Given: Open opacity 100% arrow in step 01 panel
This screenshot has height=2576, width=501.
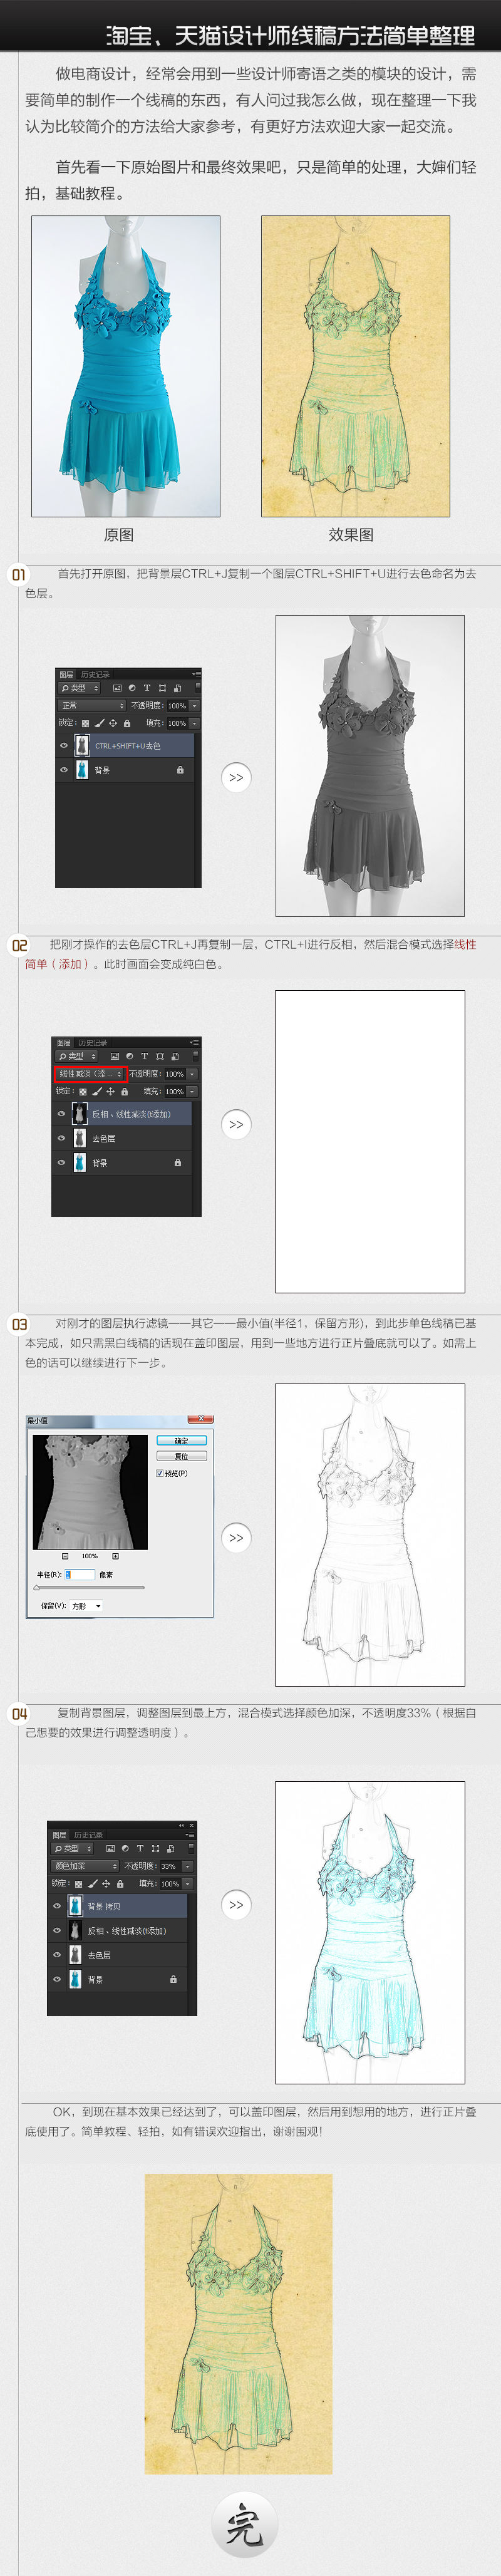Looking at the screenshot, I should pos(194,706).
